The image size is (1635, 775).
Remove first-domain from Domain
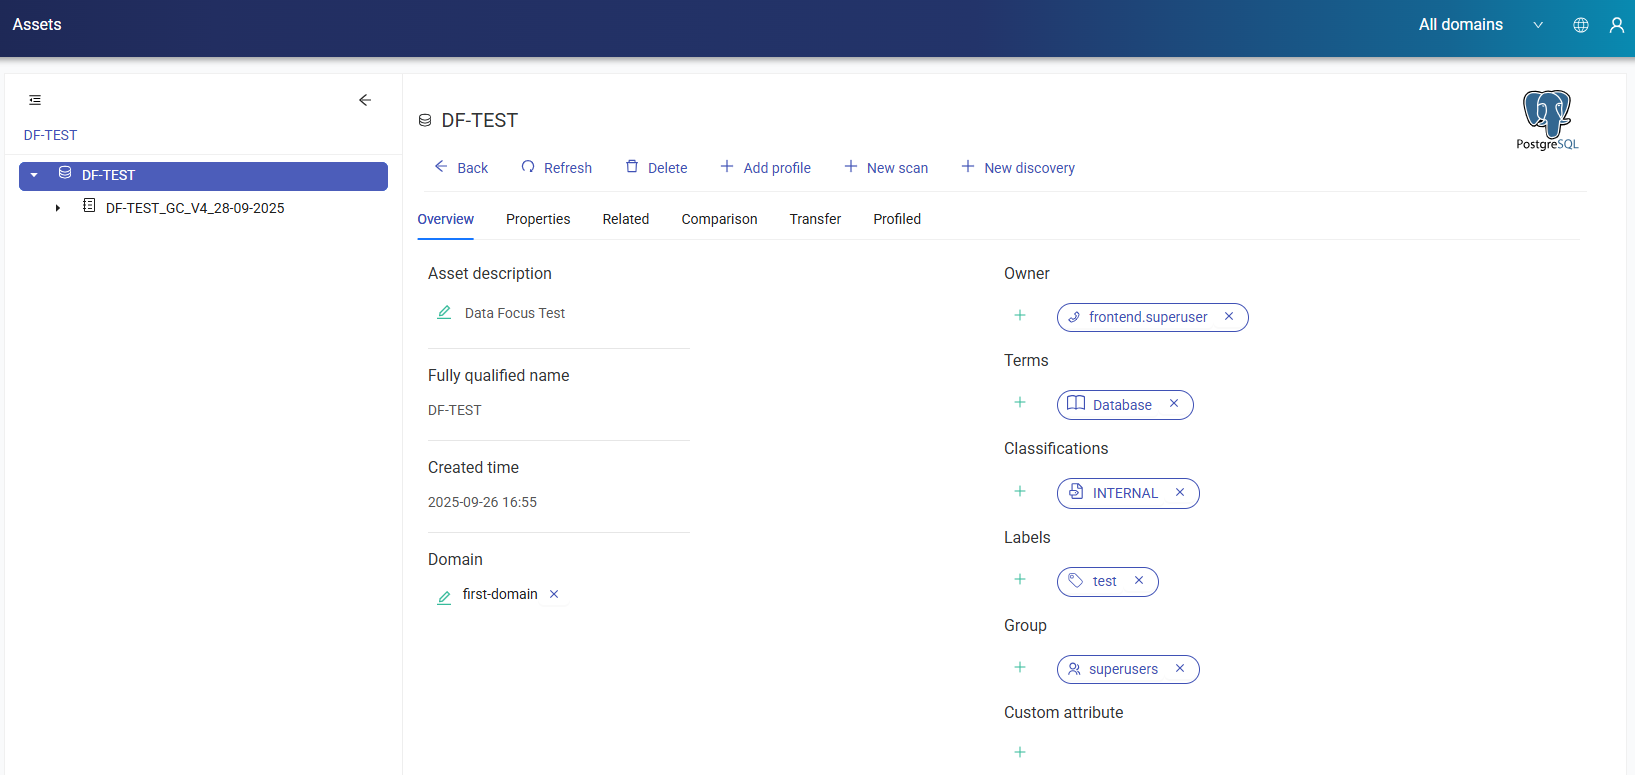coord(554,594)
